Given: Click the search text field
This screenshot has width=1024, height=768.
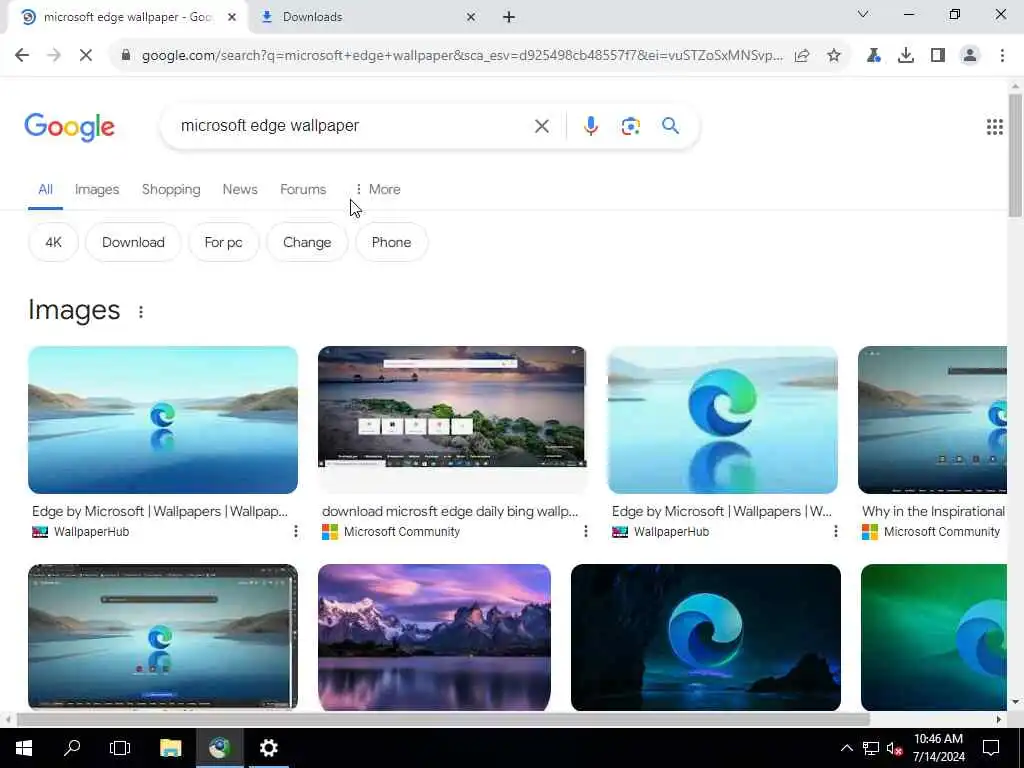Looking at the screenshot, I should (x=353, y=125).
